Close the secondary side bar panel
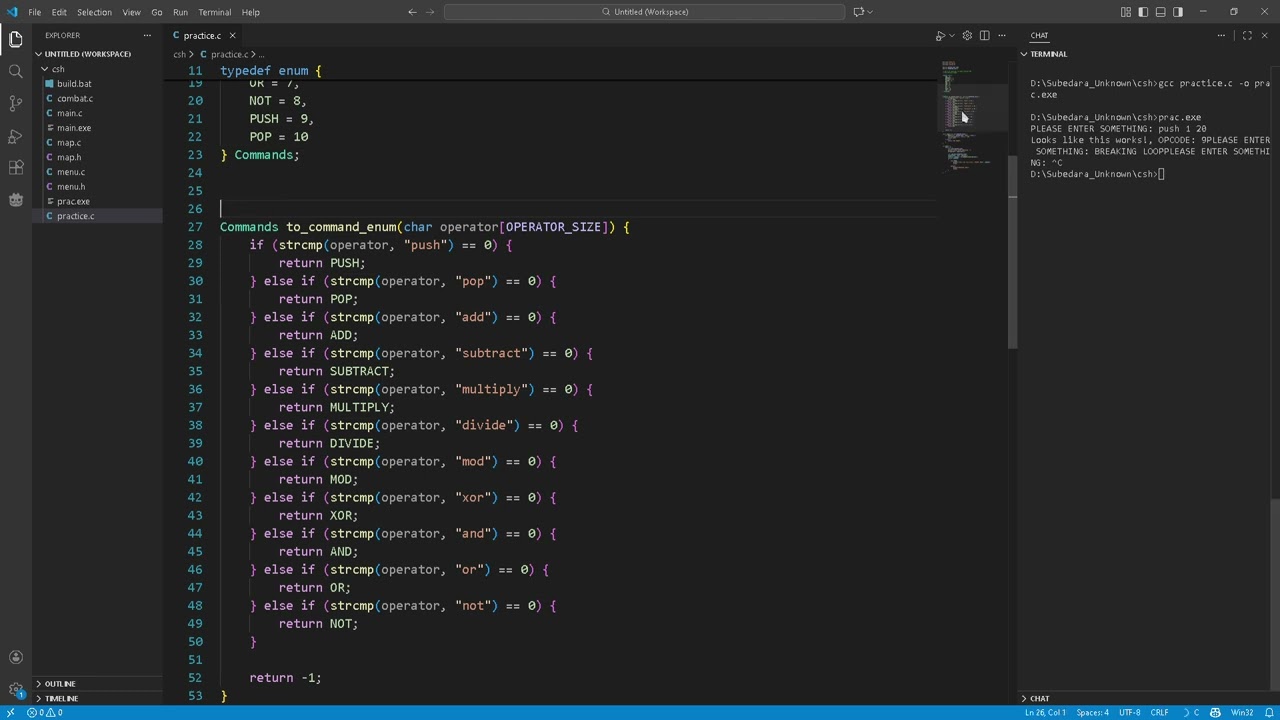This screenshot has height=720, width=1280. 1264,36
